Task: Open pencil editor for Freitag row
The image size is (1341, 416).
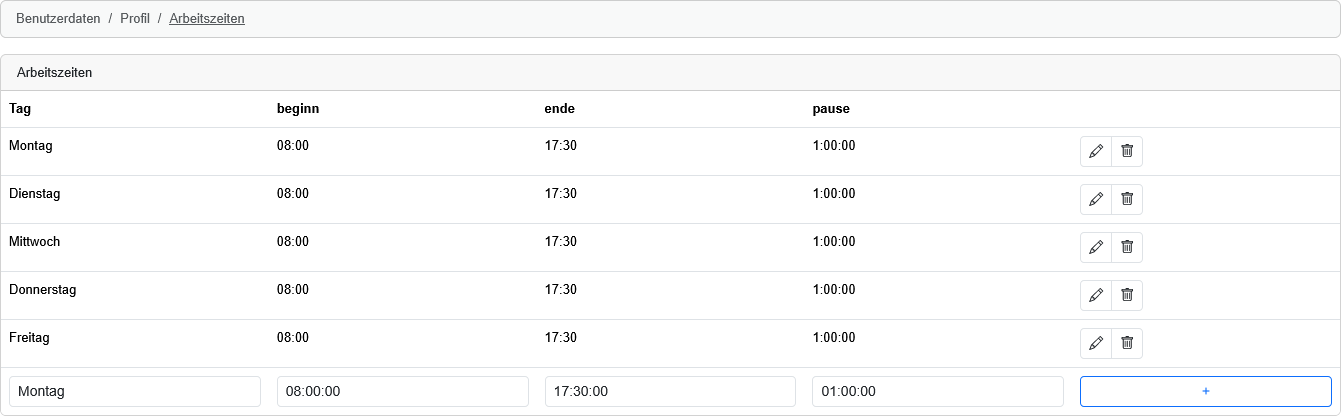Action: click(x=1096, y=343)
